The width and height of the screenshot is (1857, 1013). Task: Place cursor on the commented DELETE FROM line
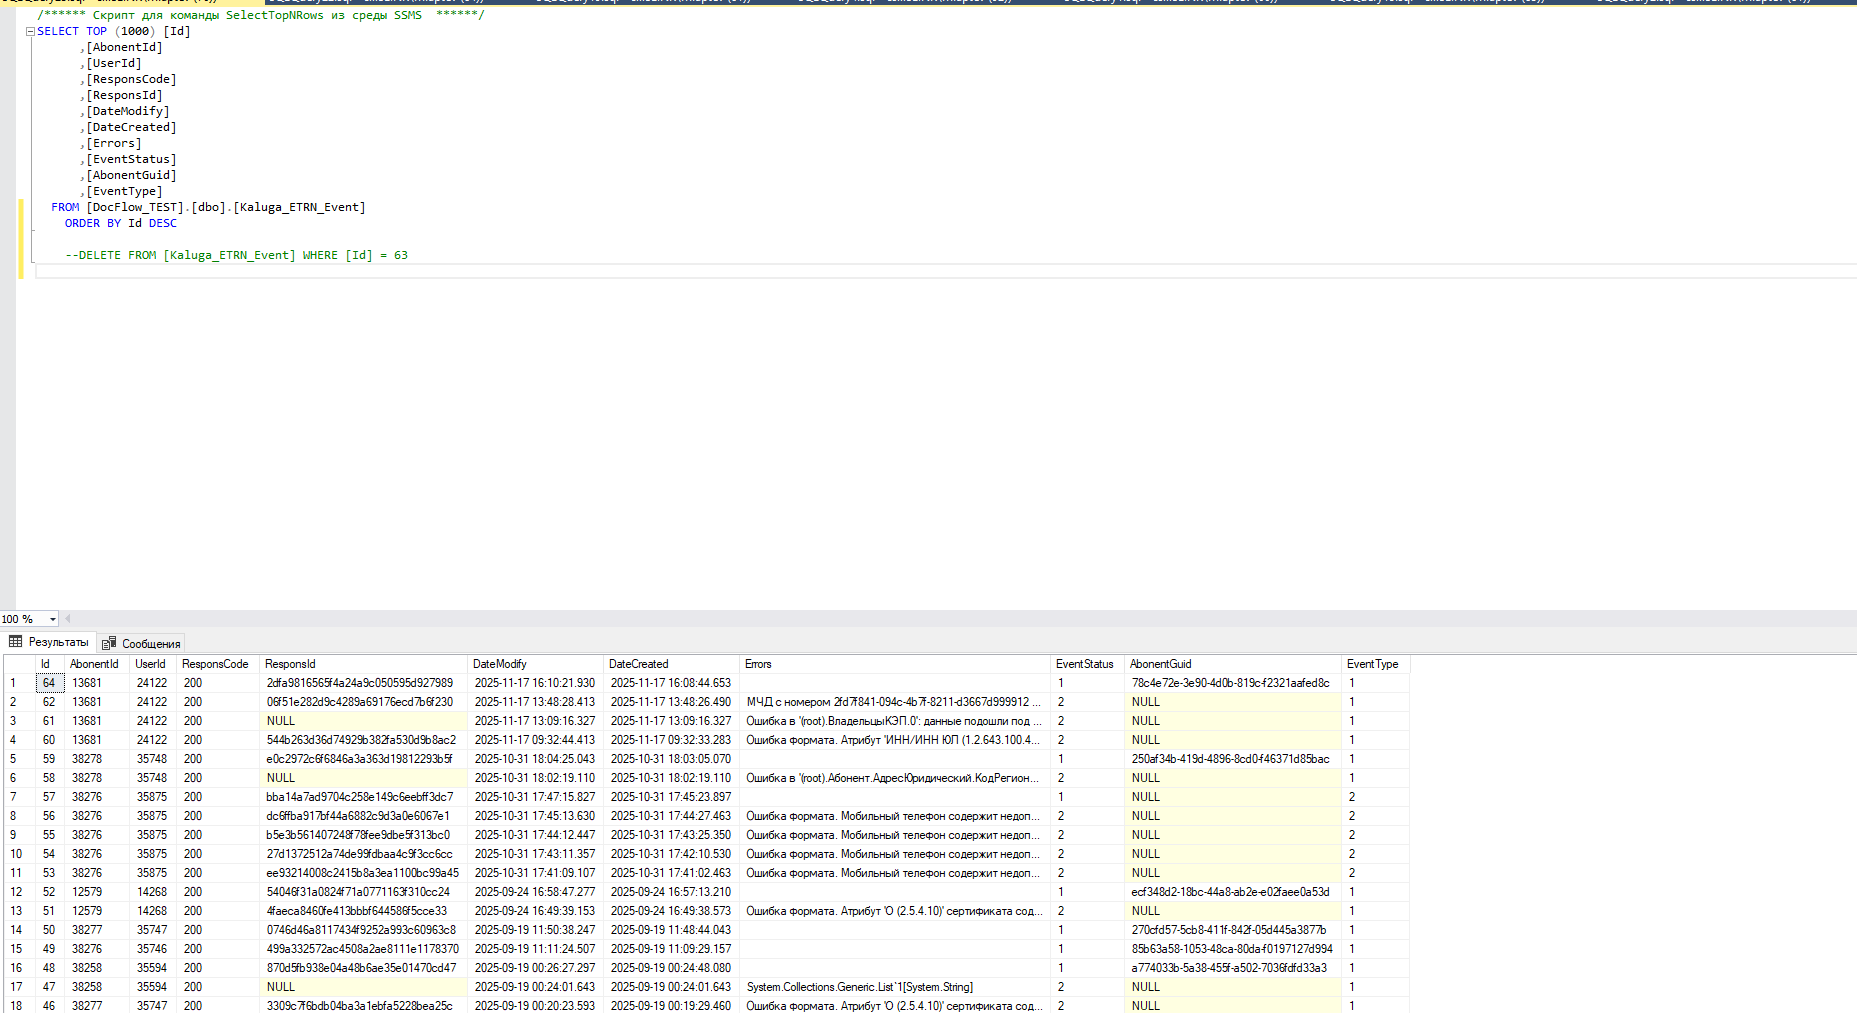click(x=236, y=256)
